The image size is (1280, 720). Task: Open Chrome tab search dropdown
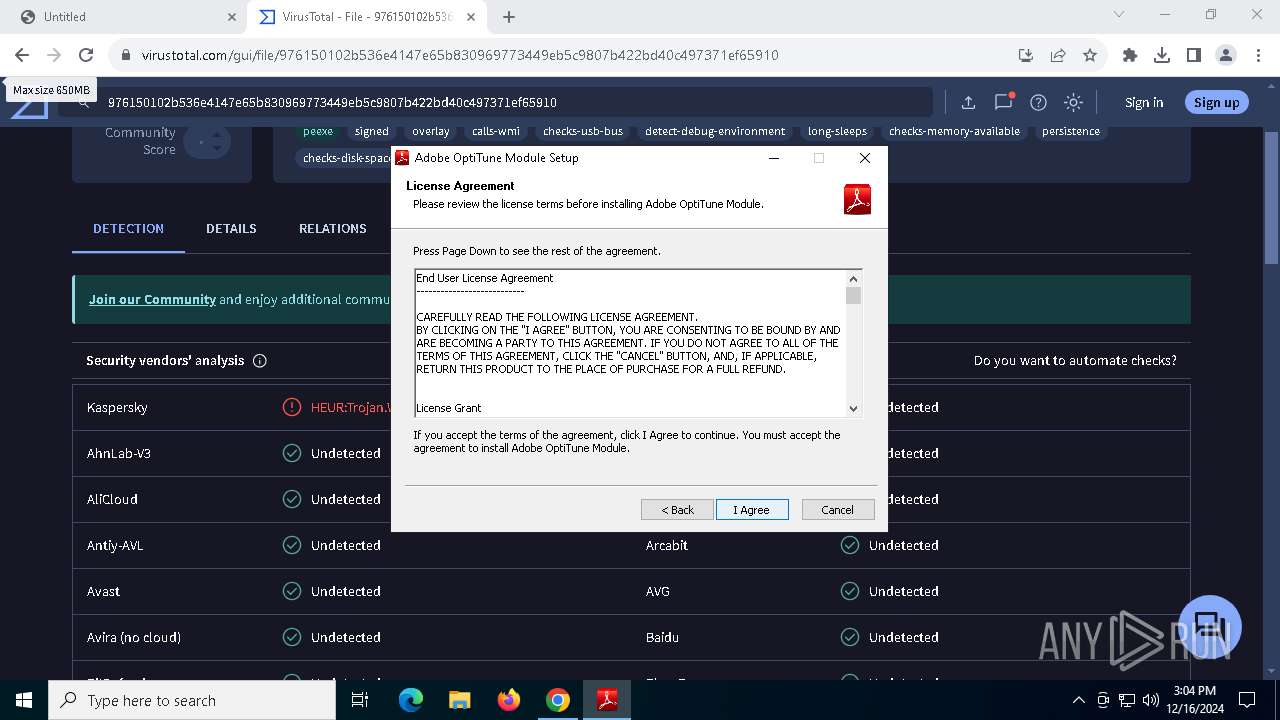1119,15
